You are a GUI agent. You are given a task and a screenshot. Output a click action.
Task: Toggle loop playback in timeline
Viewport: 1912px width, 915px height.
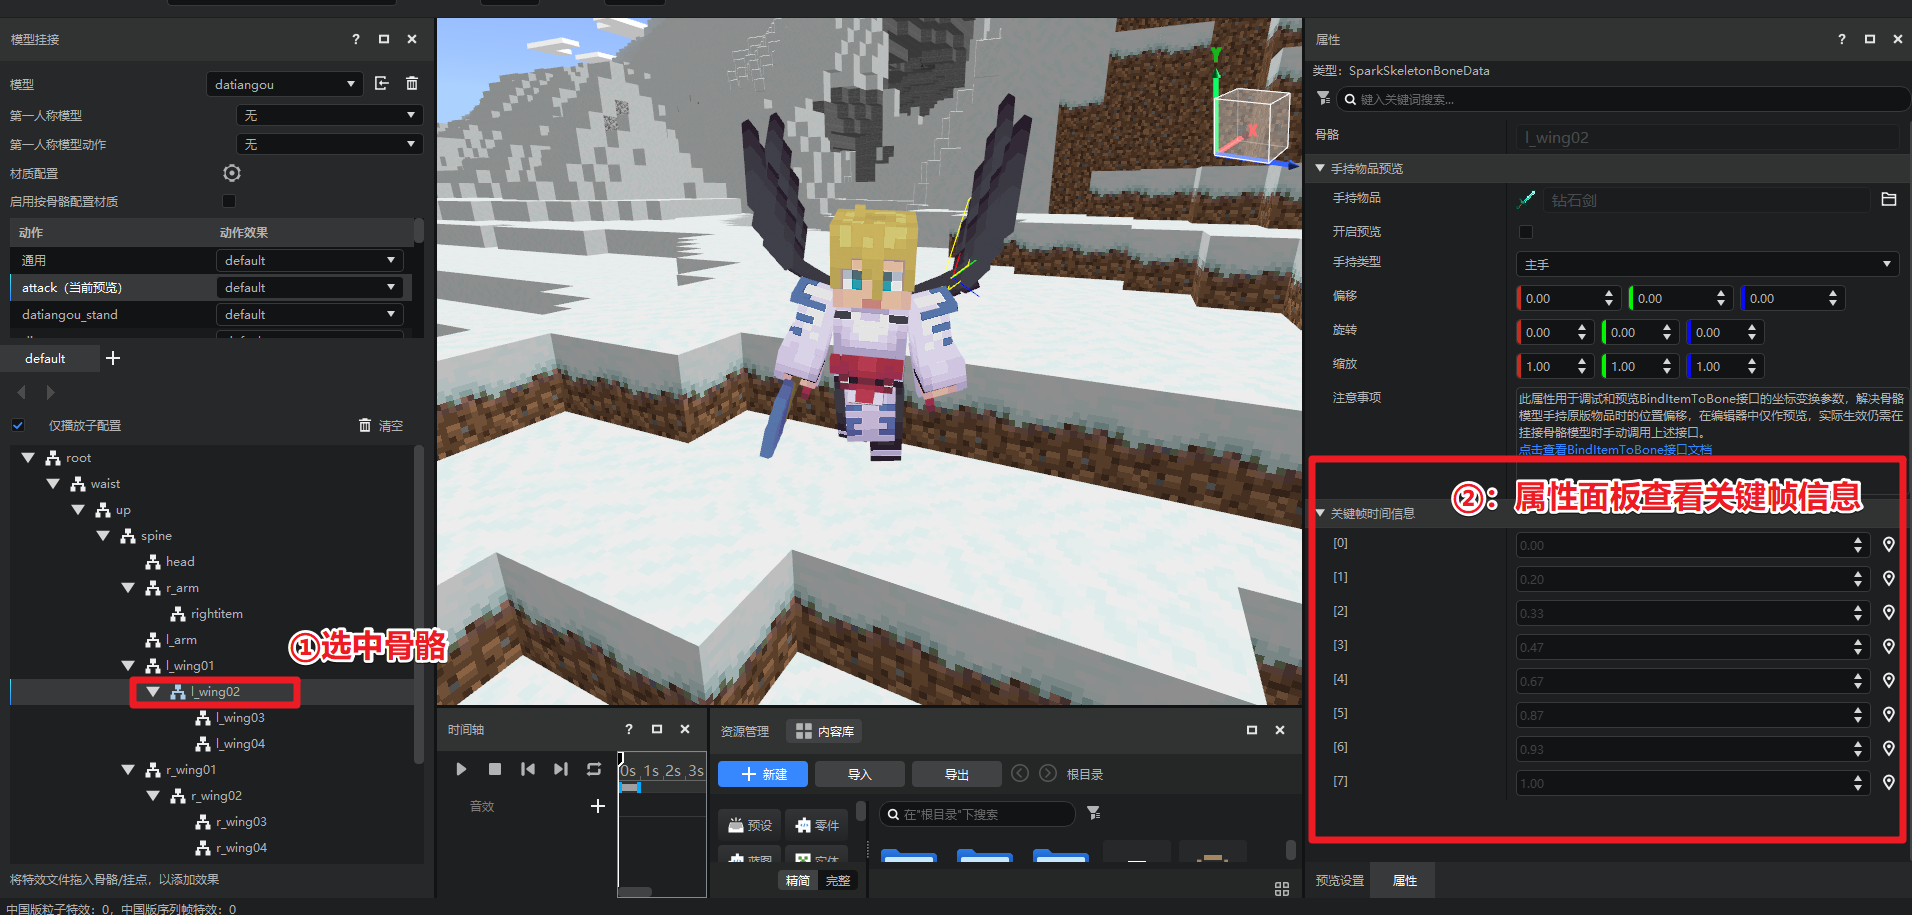[594, 769]
